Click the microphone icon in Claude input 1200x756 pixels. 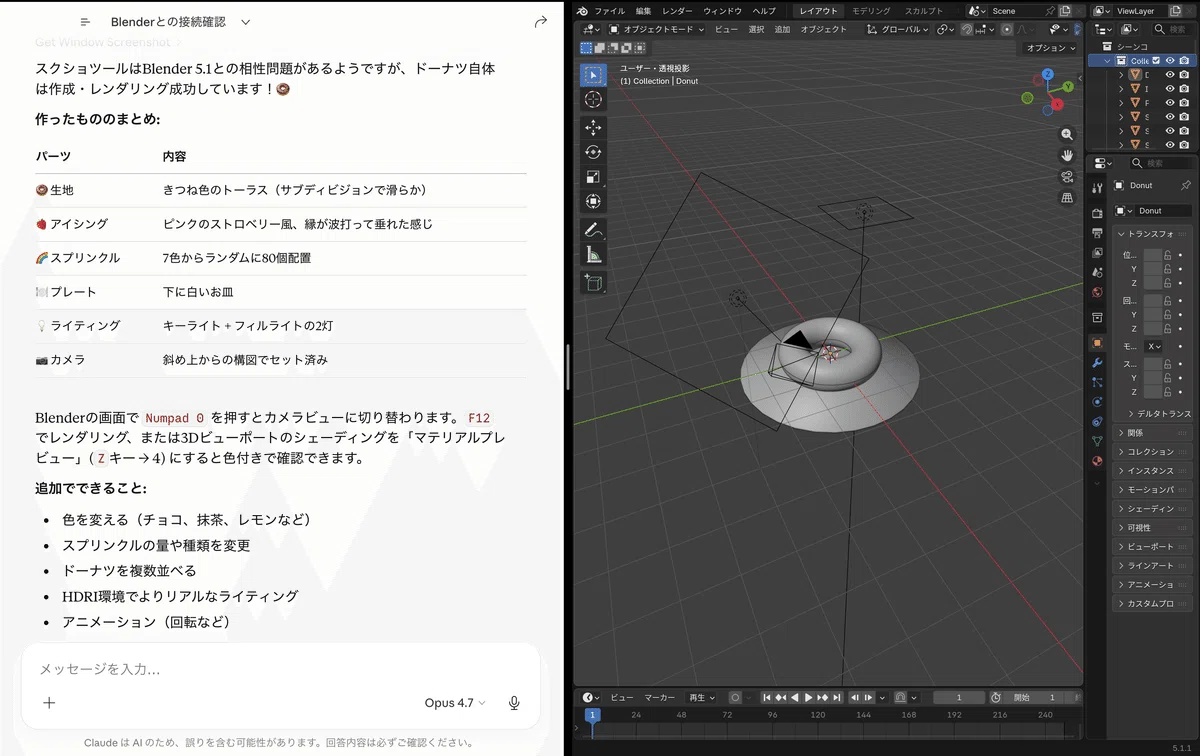click(x=514, y=703)
